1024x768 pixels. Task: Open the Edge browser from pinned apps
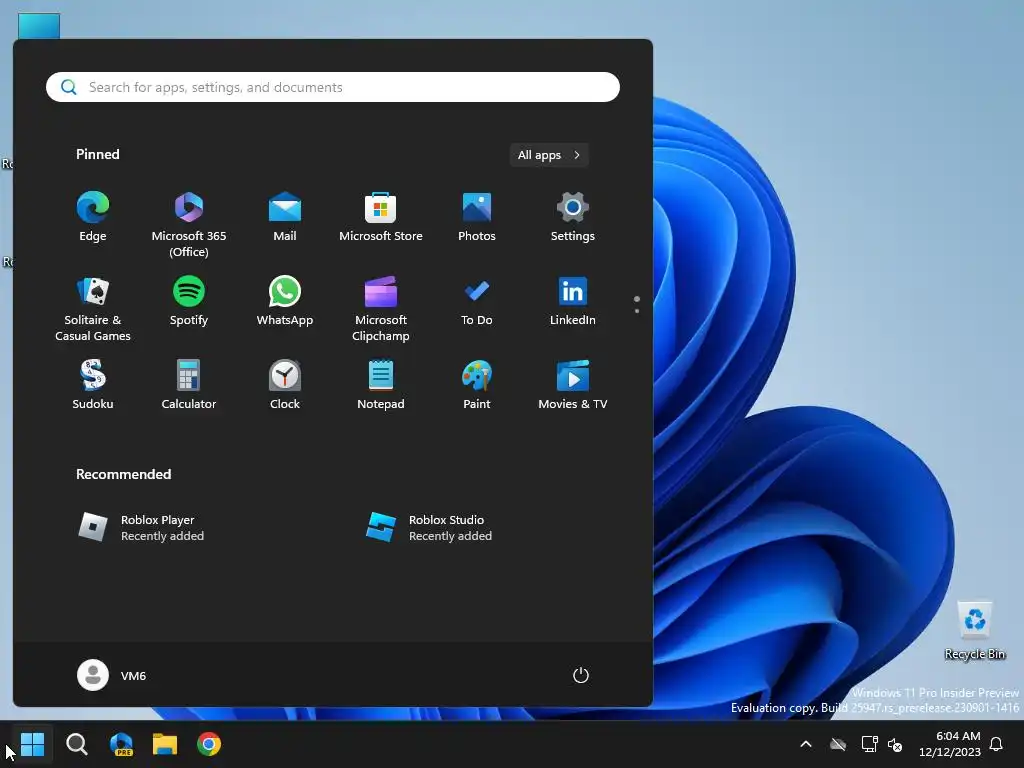pos(93,217)
